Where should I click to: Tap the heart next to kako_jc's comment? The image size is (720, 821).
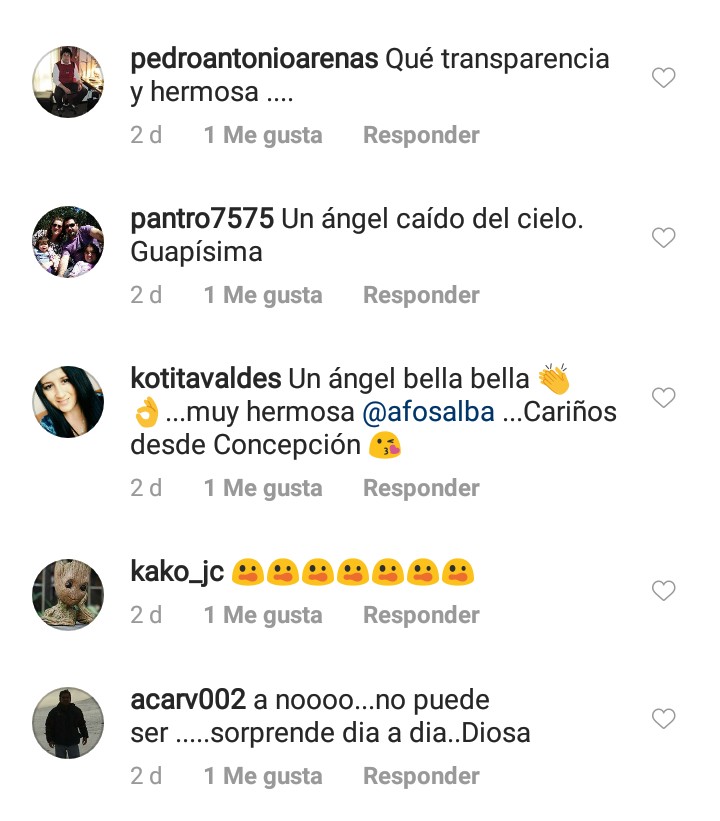(x=663, y=591)
